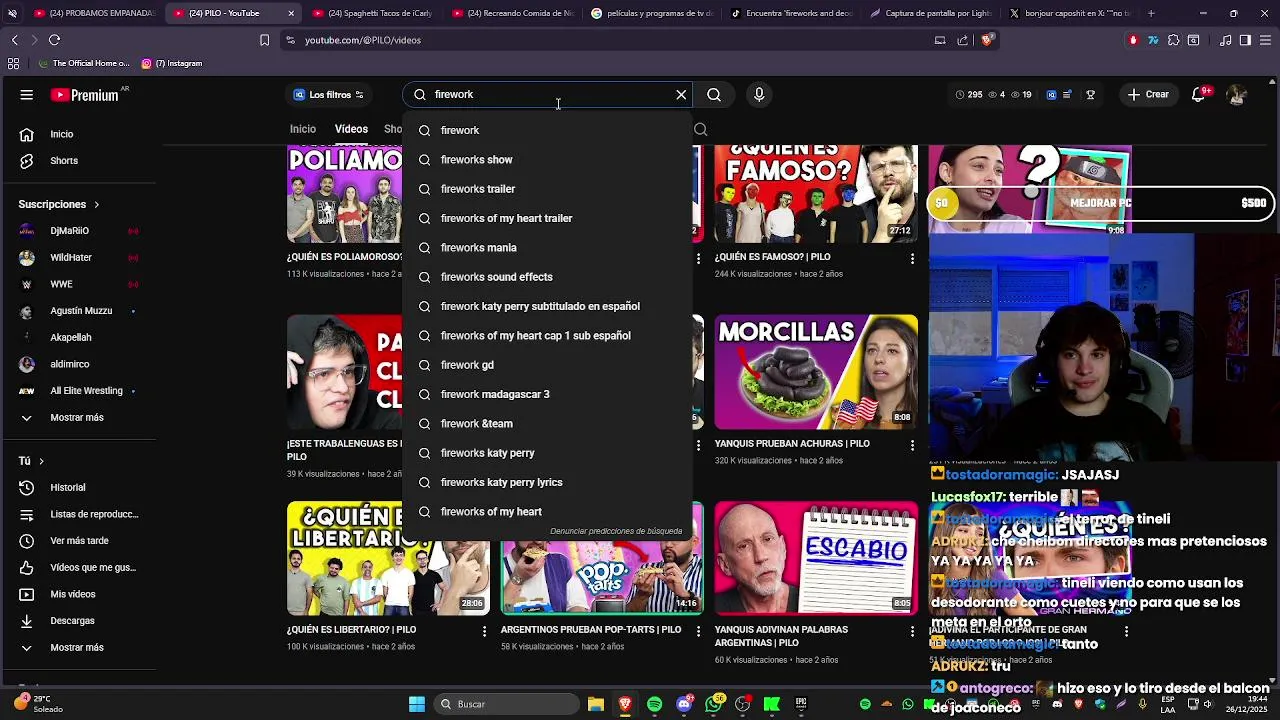
Task: Search within channel using magnifier icon
Action: [700, 129]
